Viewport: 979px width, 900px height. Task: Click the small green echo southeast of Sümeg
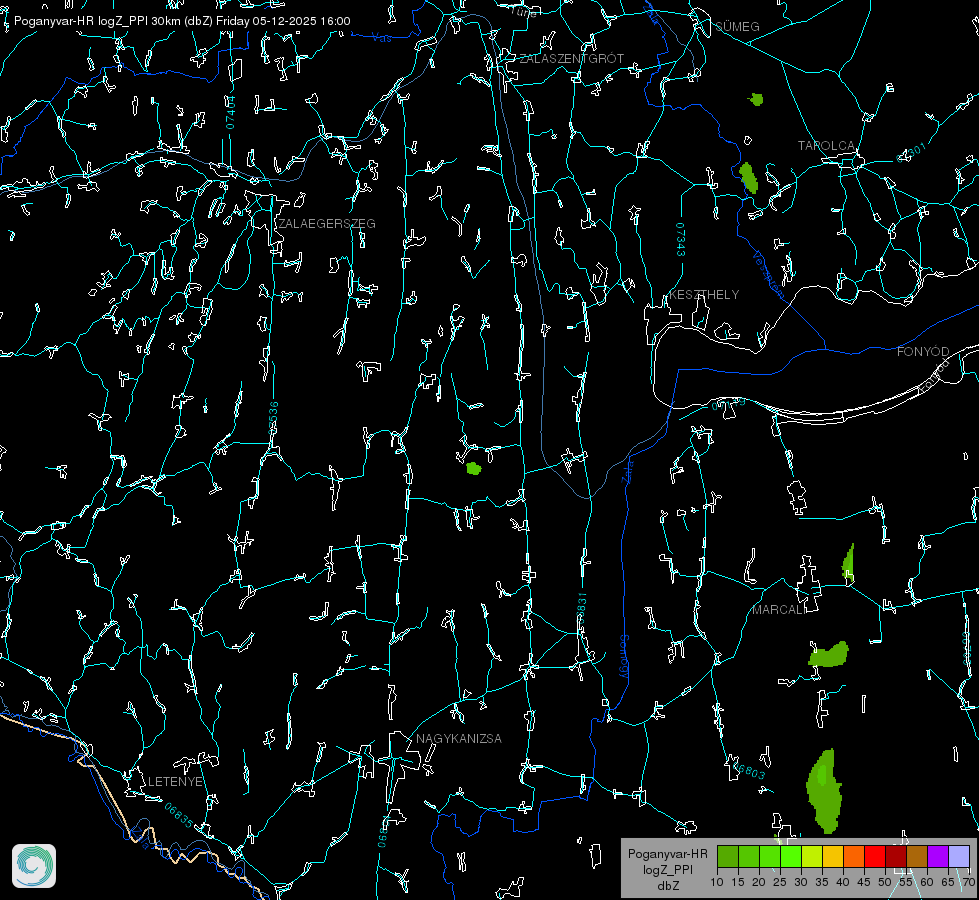(x=757, y=99)
